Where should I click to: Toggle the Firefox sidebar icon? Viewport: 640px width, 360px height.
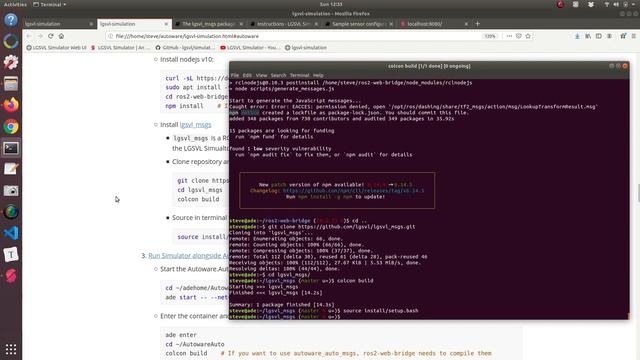coord(598,36)
